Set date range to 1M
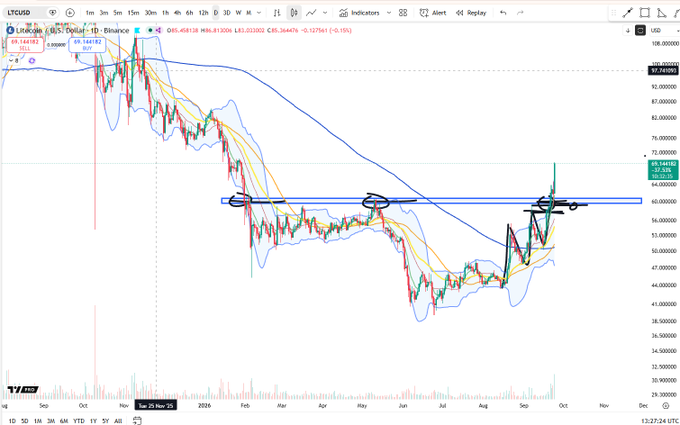Image resolution: width=680 pixels, height=425 pixels. [x=38, y=421]
